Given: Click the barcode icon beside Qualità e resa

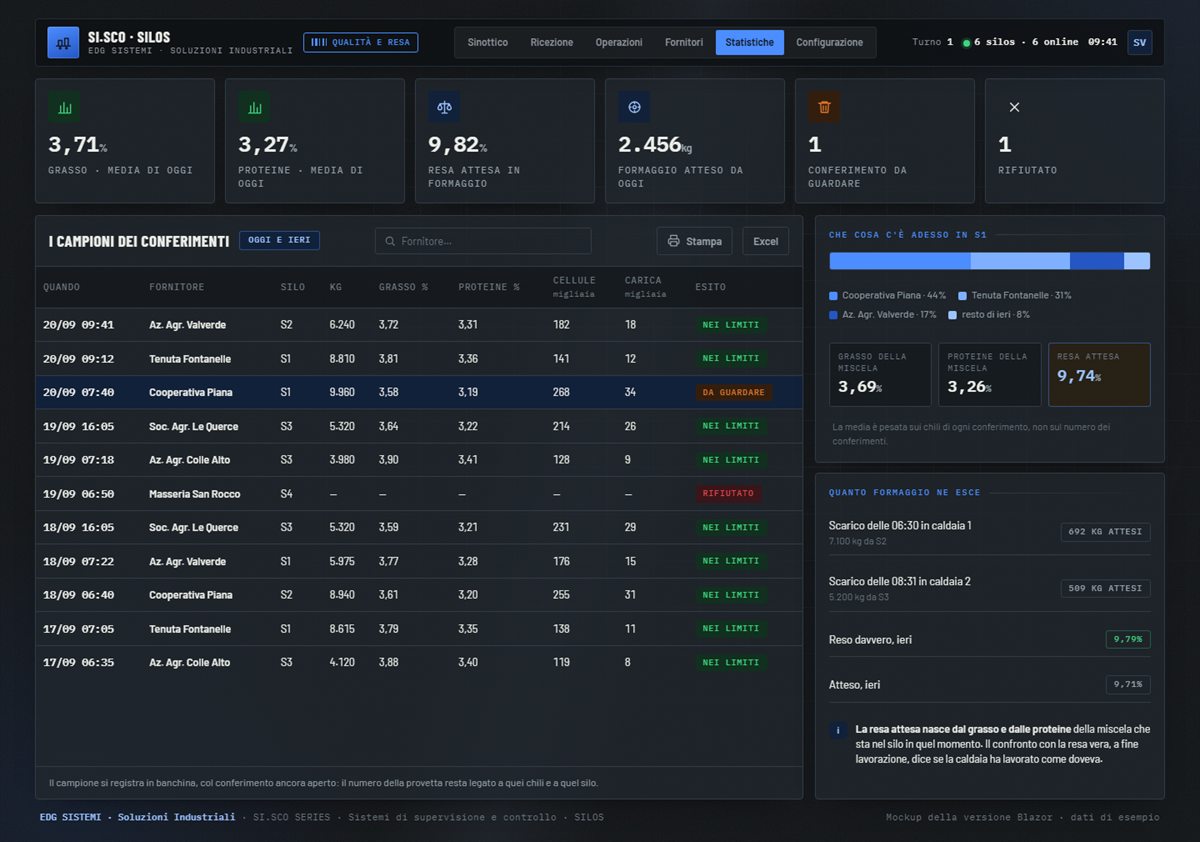Looking at the screenshot, I should [x=318, y=43].
